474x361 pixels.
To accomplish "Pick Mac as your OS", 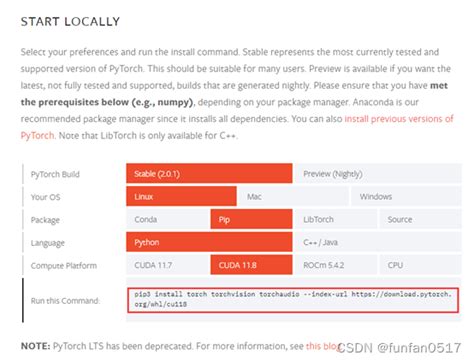I will (x=294, y=196).
